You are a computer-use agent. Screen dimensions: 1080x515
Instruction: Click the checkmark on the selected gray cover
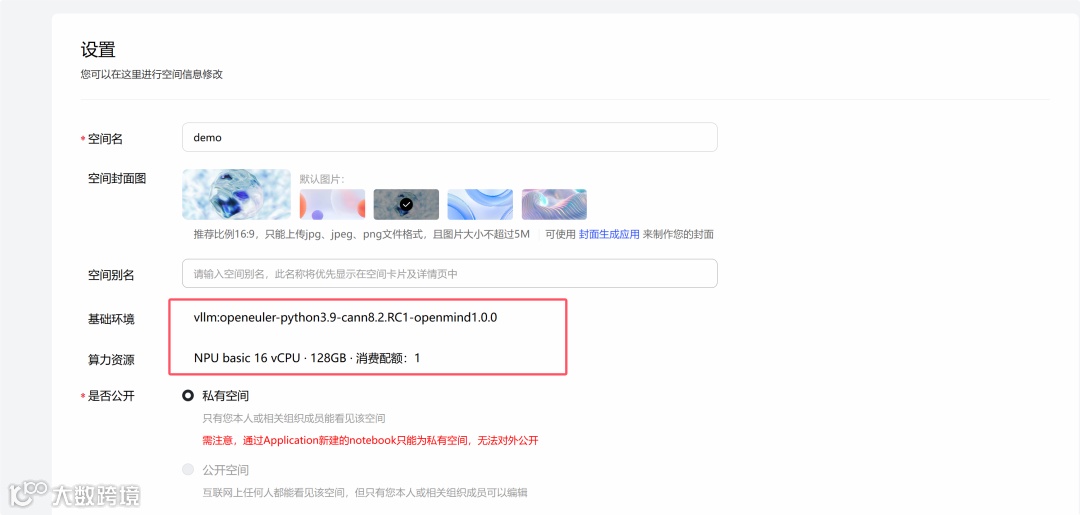tap(406, 204)
